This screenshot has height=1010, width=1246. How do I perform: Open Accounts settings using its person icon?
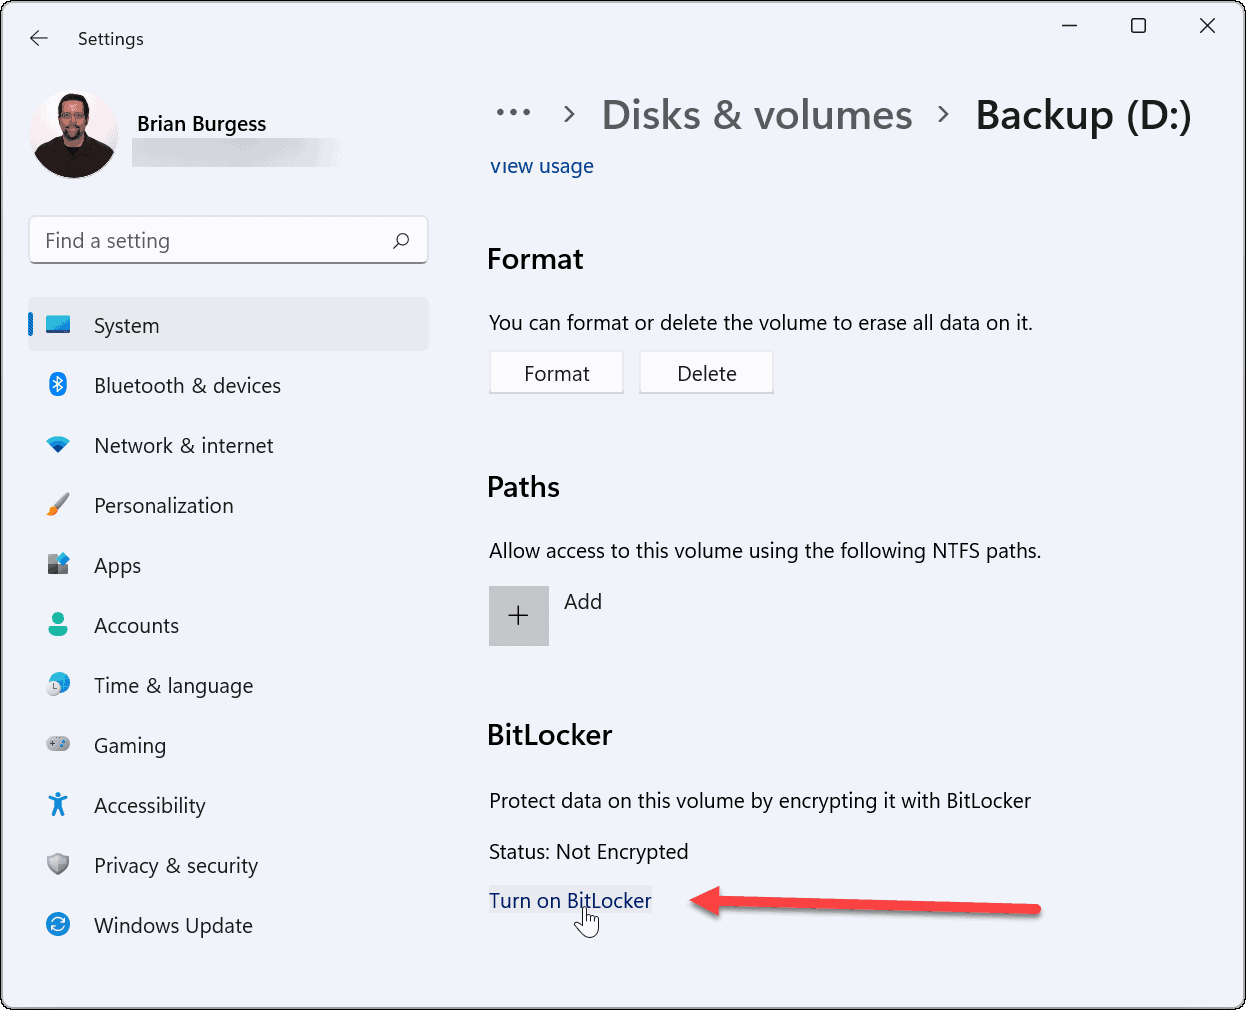(57, 625)
